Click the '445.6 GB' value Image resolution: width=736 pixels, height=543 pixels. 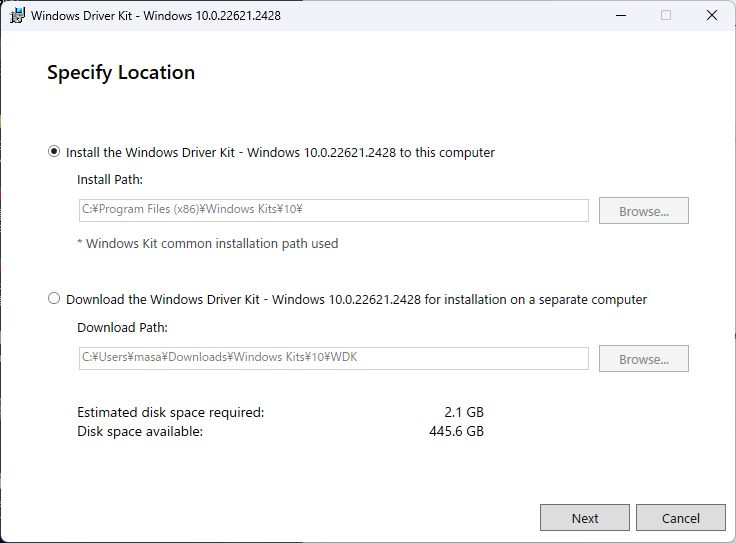[x=456, y=431]
